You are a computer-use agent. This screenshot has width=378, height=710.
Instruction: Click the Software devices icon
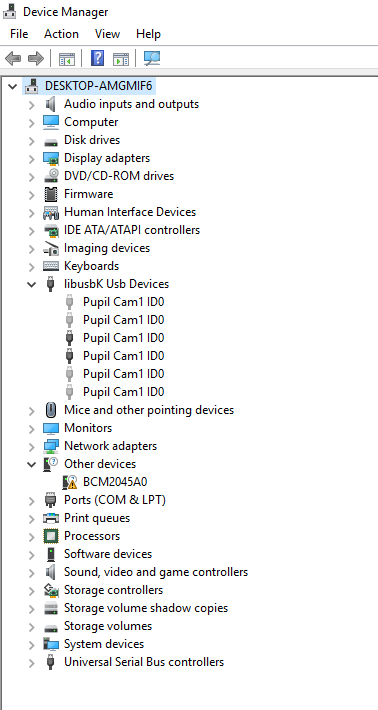(x=51, y=554)
